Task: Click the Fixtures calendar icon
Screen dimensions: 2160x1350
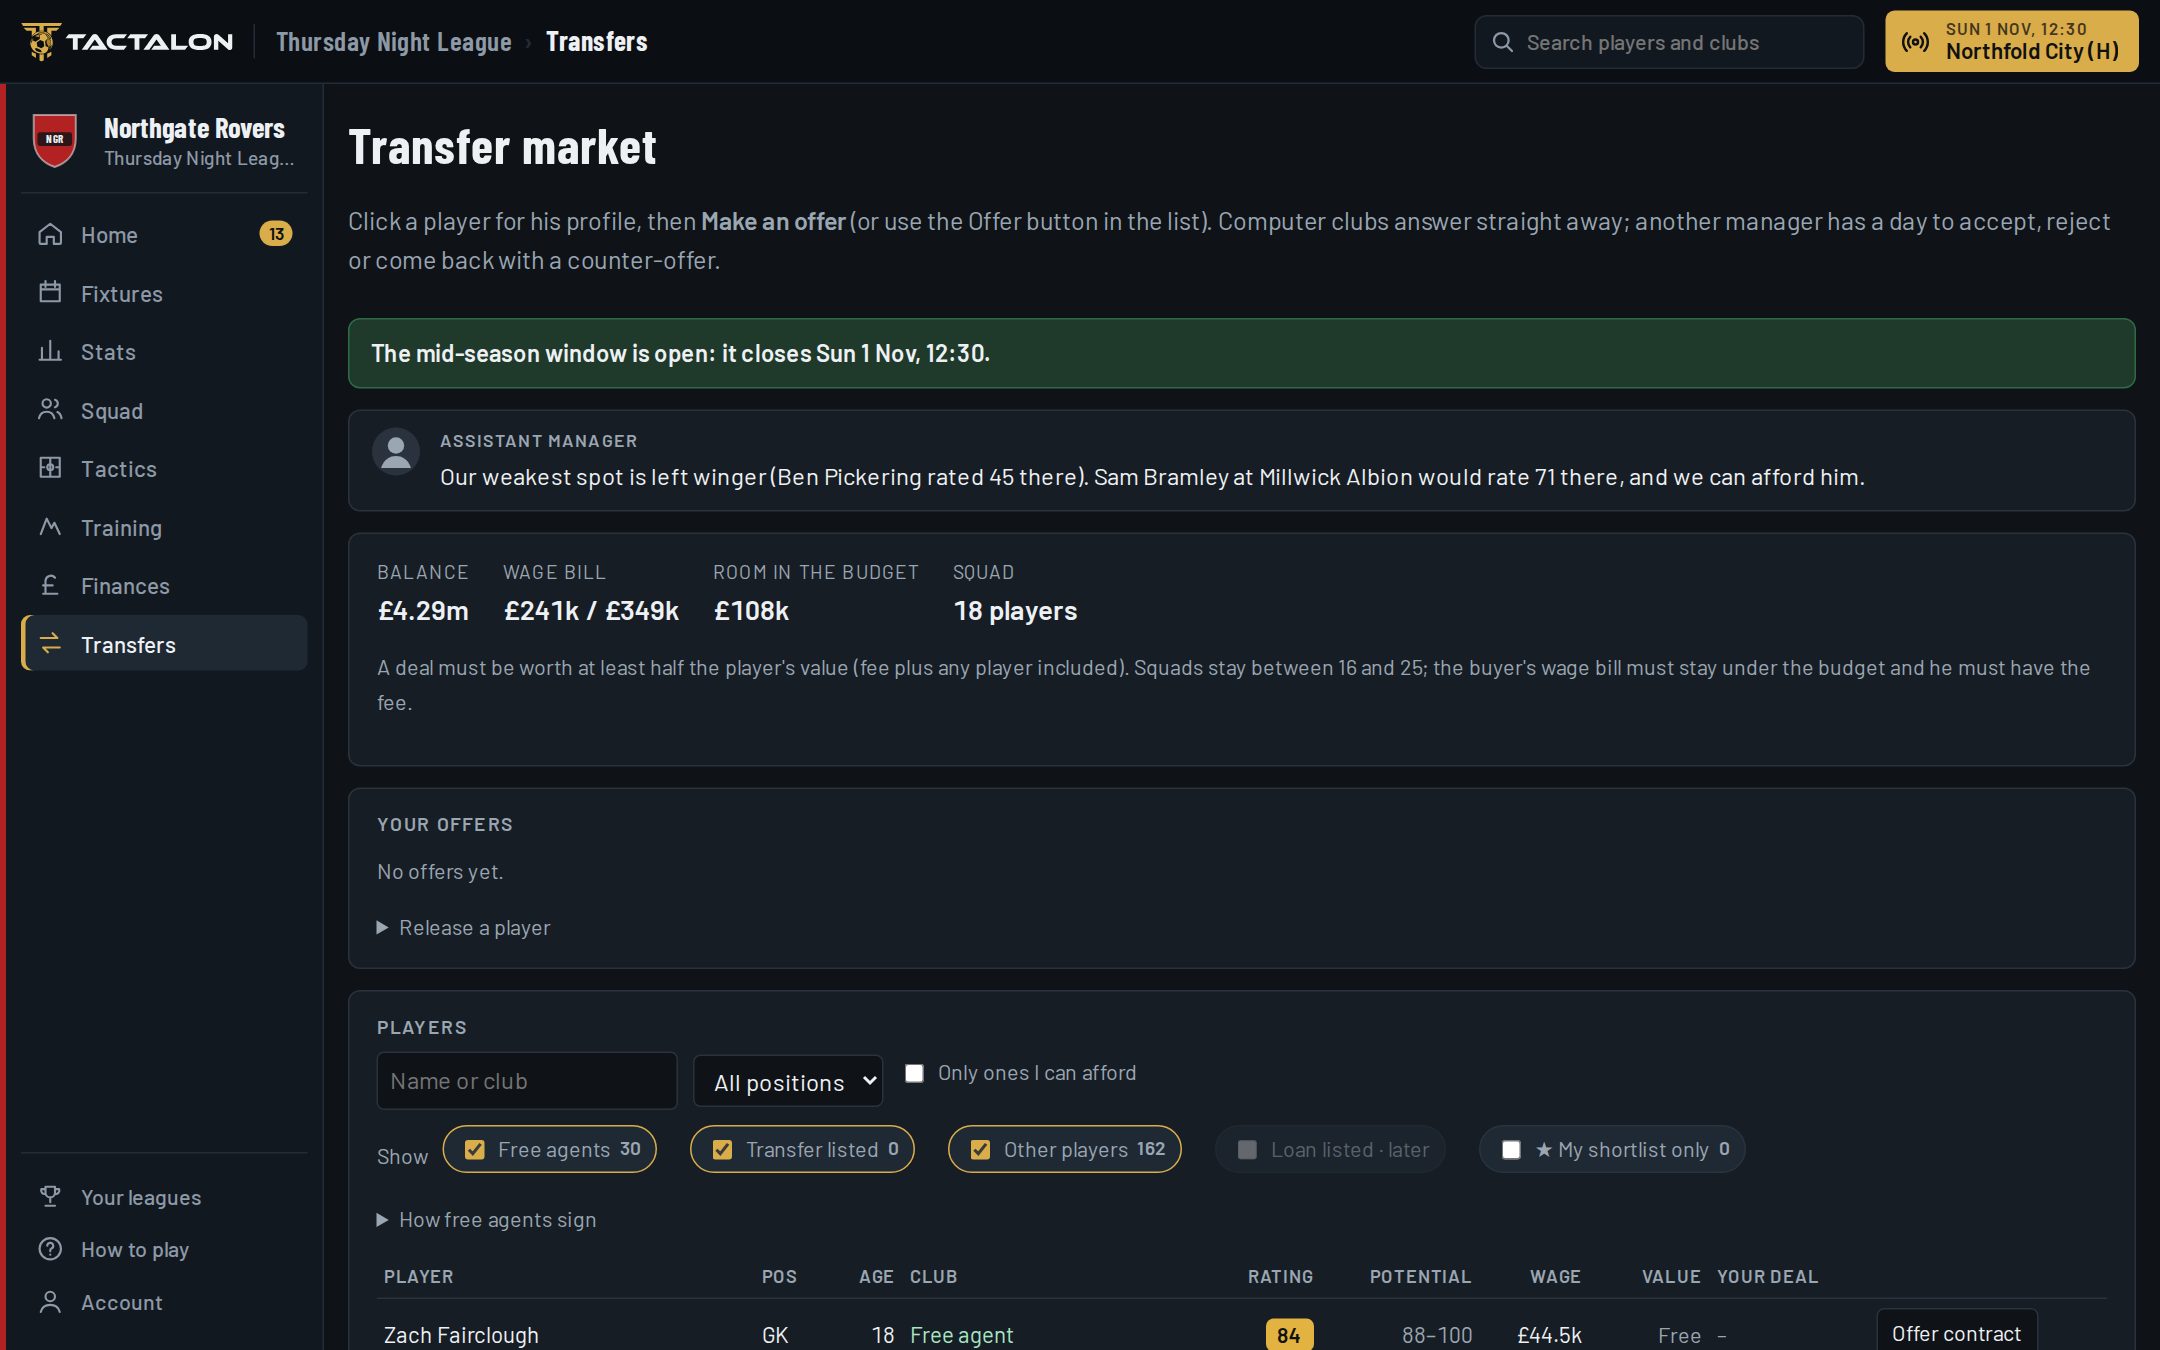Action: tap(50, 293)
